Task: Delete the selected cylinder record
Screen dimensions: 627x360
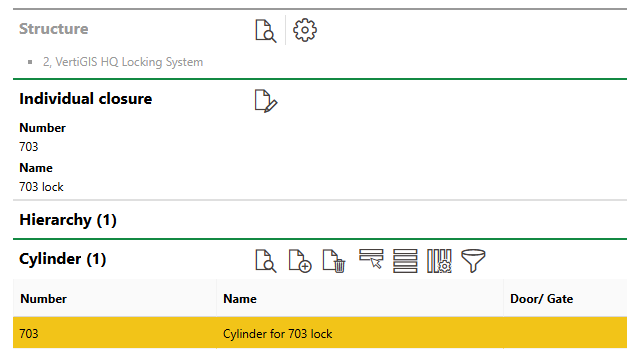Action: pos(334,261)
